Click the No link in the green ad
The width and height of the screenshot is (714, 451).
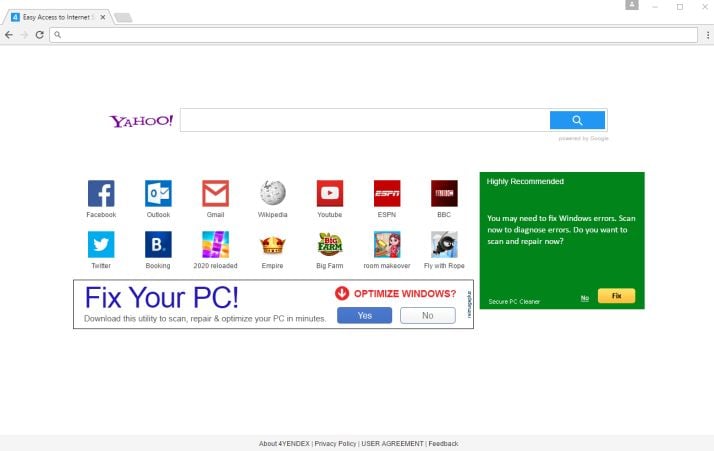585,298
